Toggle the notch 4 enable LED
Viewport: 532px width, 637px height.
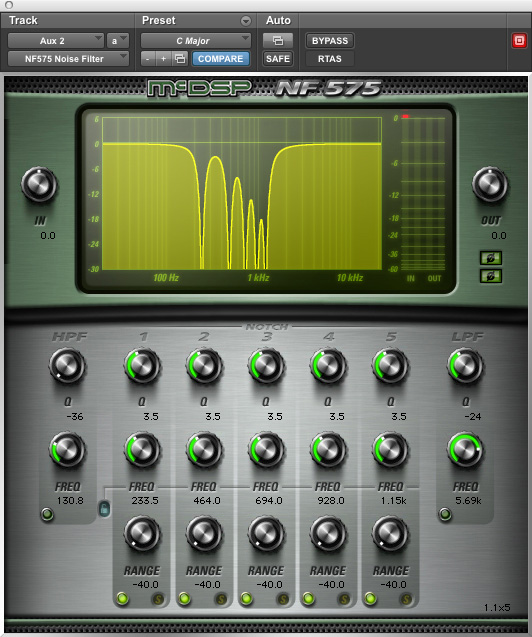pyautogui.click(x=308, y=598)
